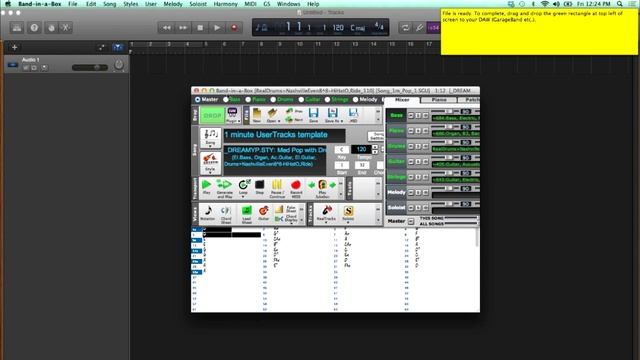Open the RealTracks dropdown icon
Viewport: 640px width, 360px height.
[326, 214]
